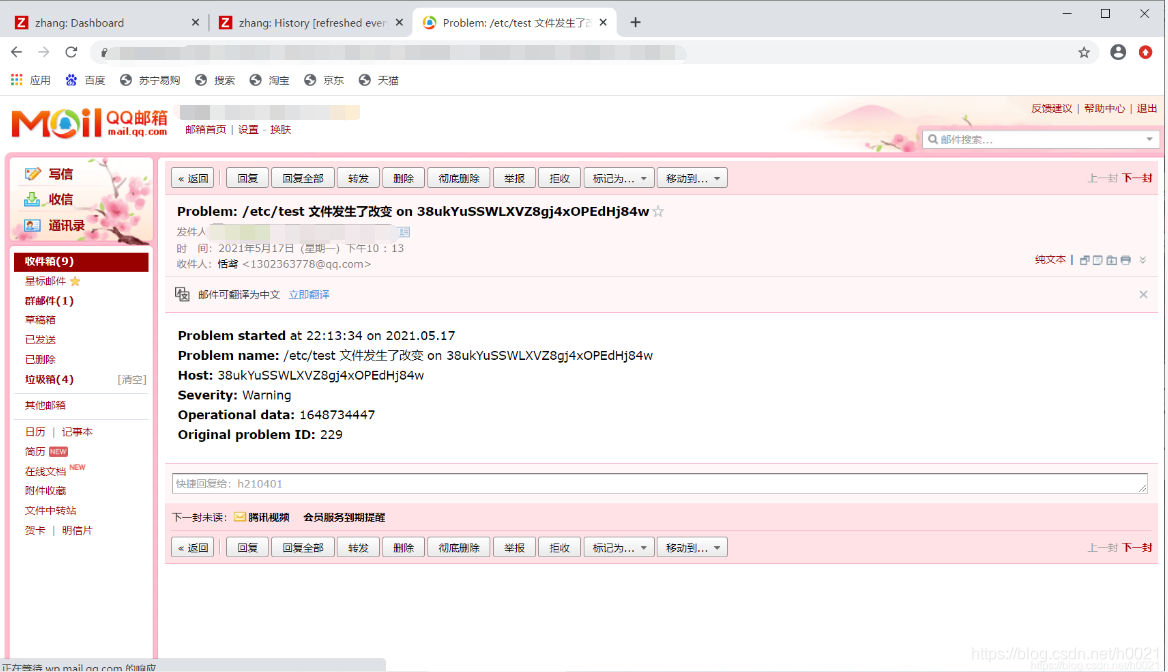Reload the current page
Screen dimensions: 1168x672
(71, 52)
